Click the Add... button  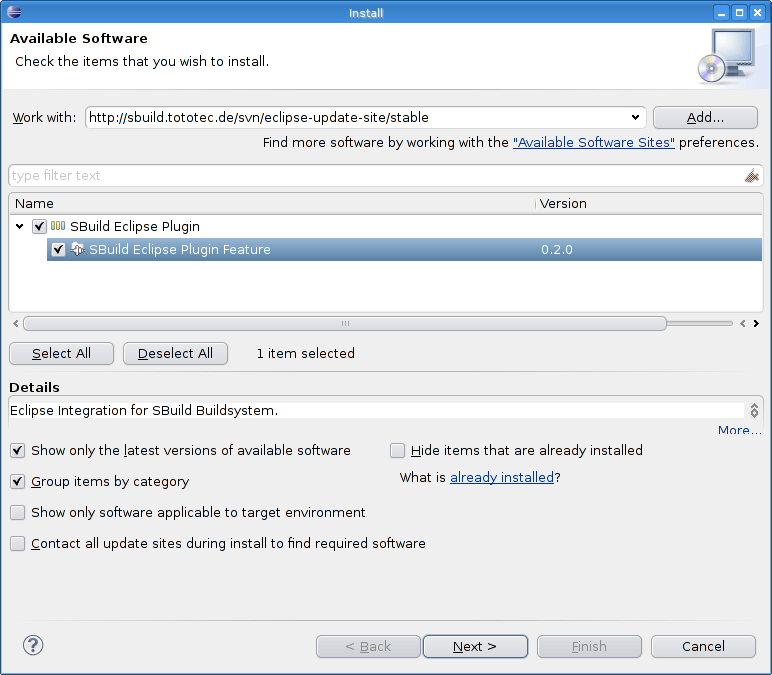(705, 118)
